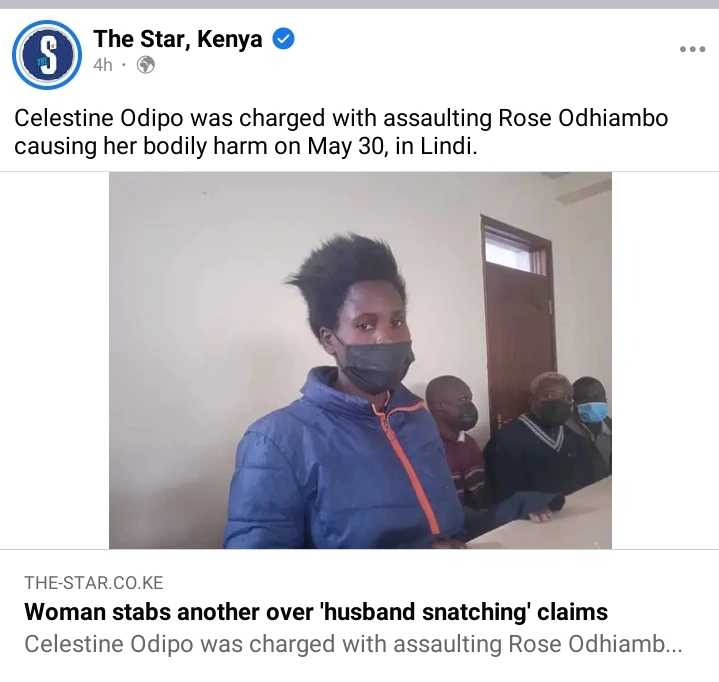Click the blue verified badge
719x682 pixels.
[x=283, y=39]
